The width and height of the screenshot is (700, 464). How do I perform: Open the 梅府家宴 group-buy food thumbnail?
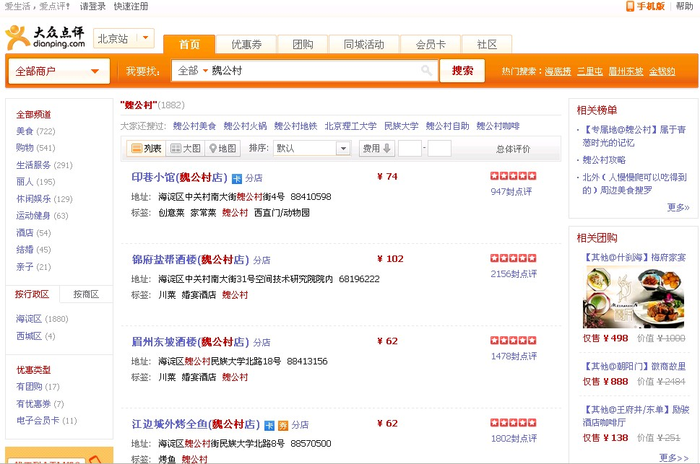(633, 297)
